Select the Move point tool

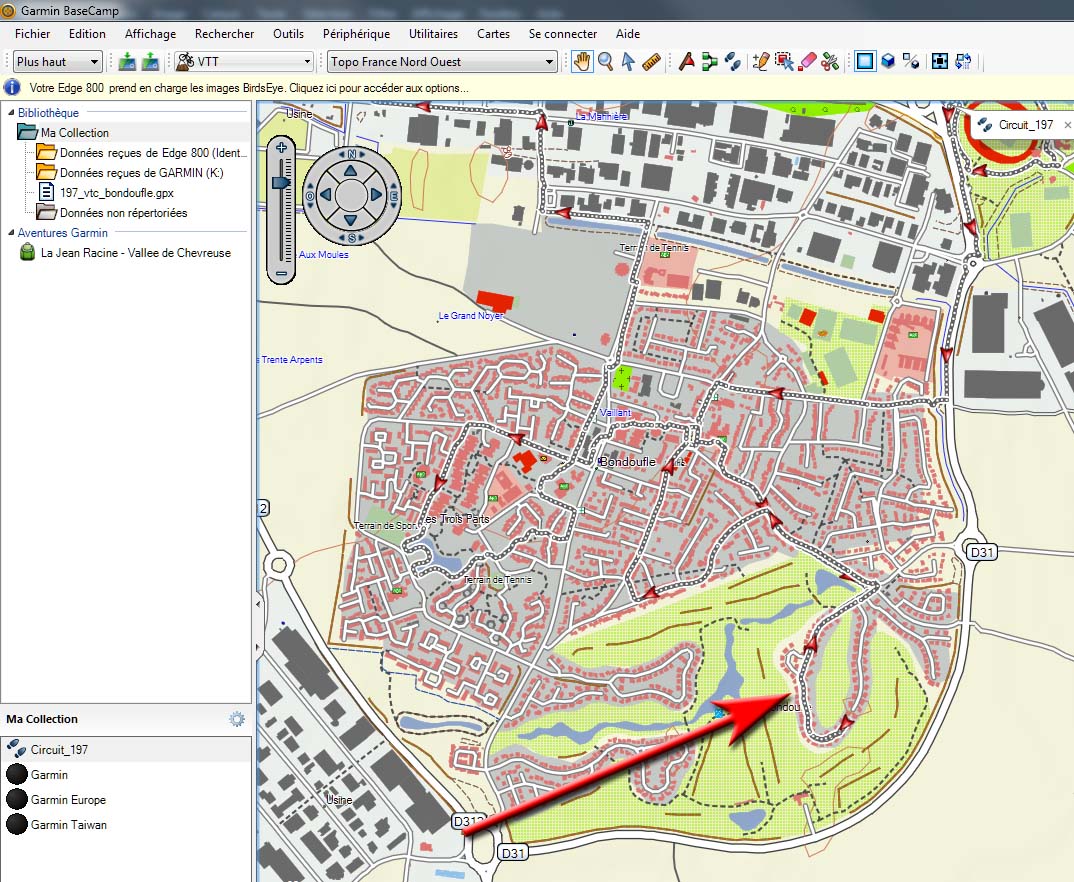coord(784,62)
